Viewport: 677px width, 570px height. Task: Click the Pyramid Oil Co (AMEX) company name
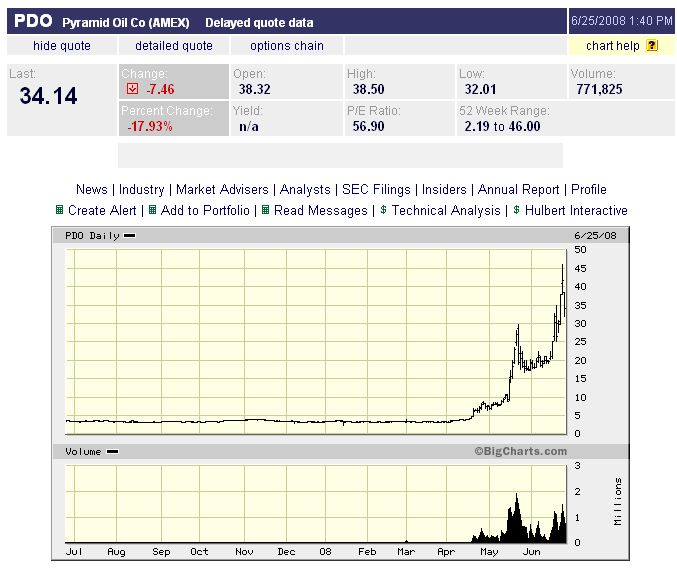tap(126, 22)
